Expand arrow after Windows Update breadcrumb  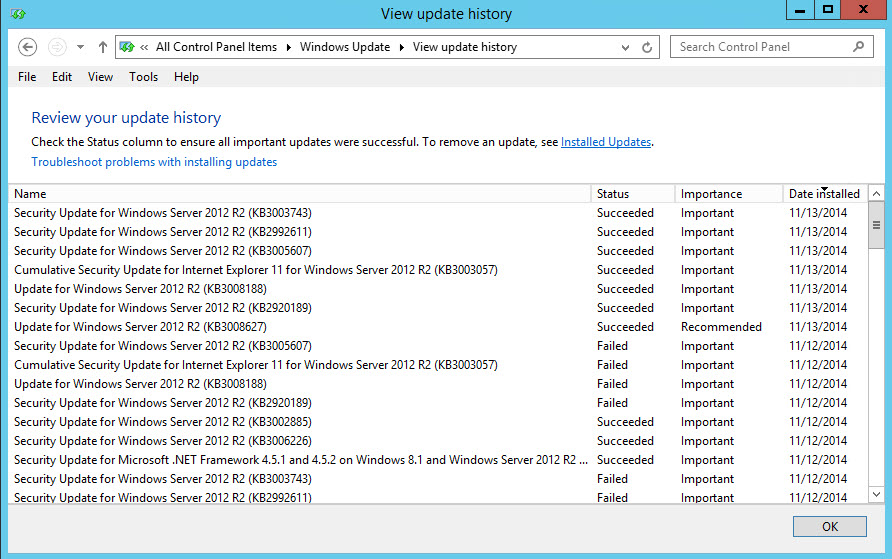[401, 47]
